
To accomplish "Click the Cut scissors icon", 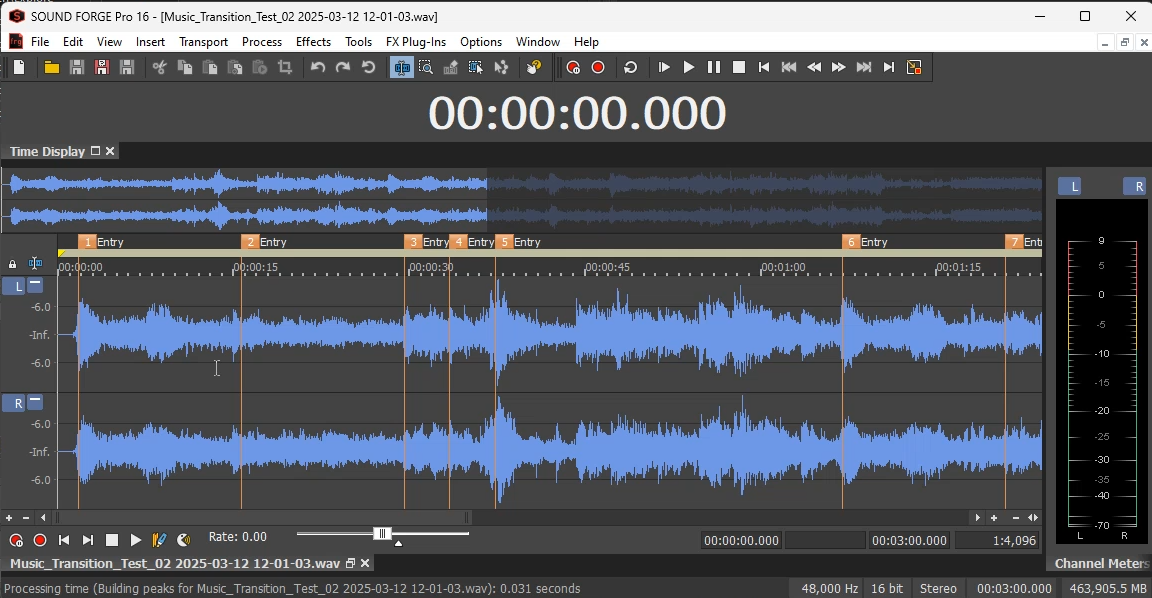I will [x=159, y=68].
